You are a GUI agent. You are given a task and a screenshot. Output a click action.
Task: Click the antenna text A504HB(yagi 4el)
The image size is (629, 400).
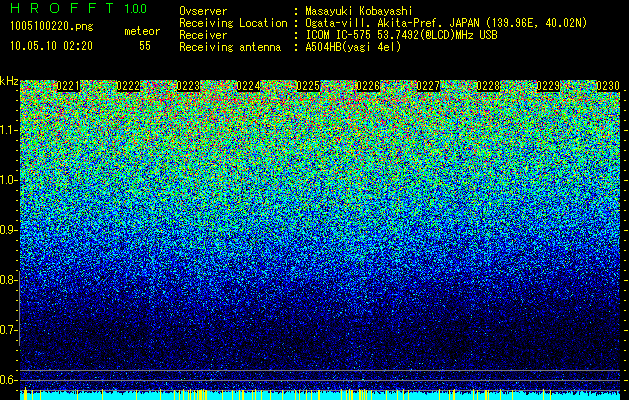click(353, 47)
